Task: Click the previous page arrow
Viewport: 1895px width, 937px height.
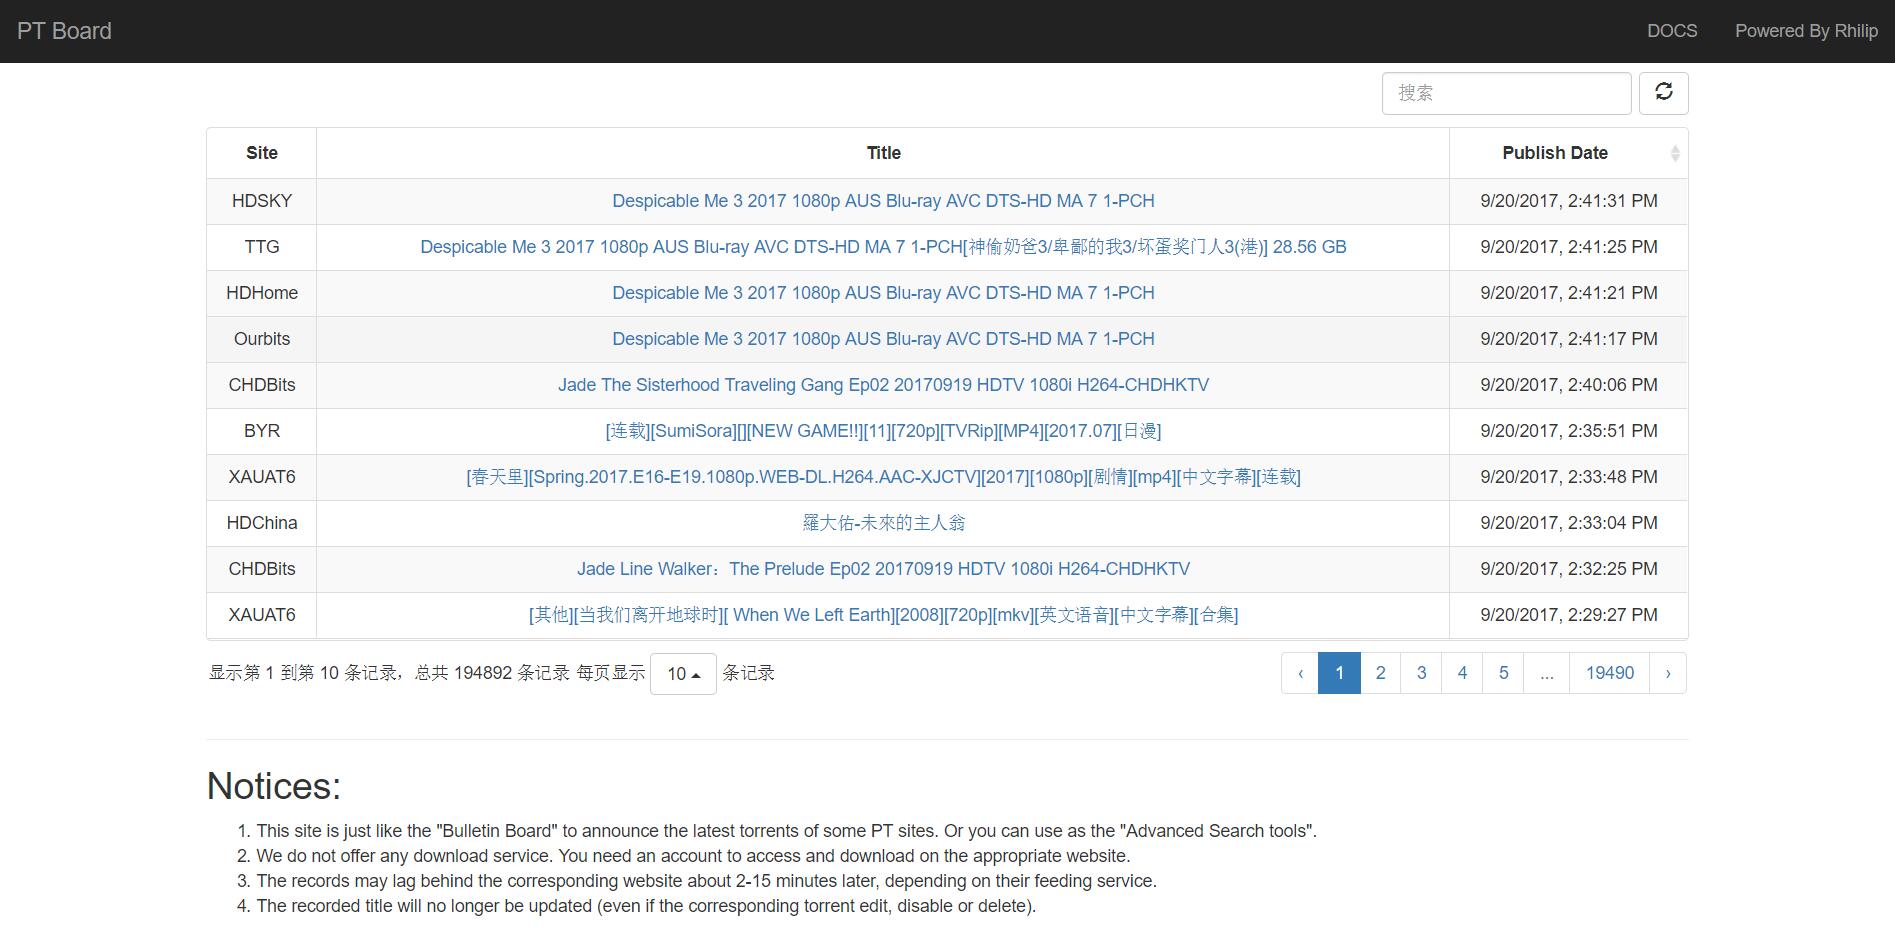Action: (x=1300, y=673)
